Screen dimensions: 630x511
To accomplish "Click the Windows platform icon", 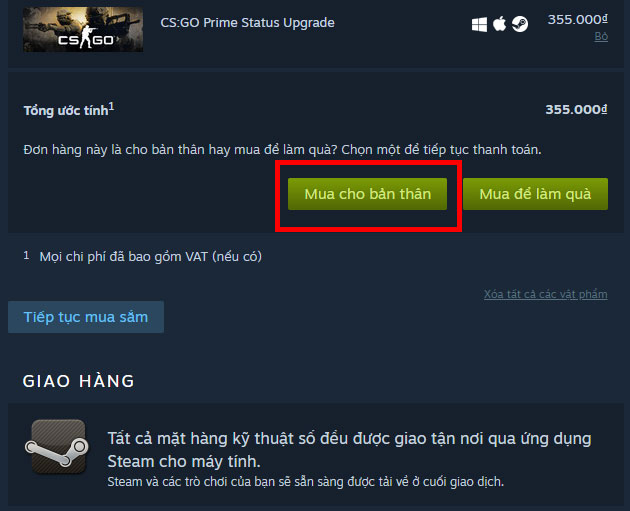I will tap(479, 25).
